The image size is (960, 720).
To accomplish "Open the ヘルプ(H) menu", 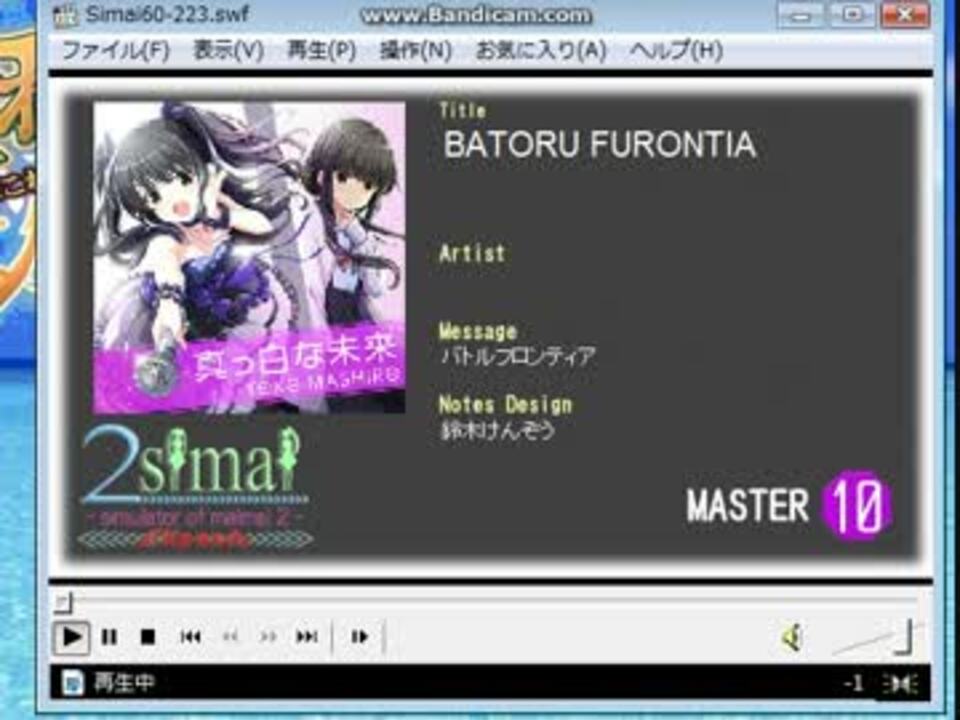I will click(x=677, y=50).
